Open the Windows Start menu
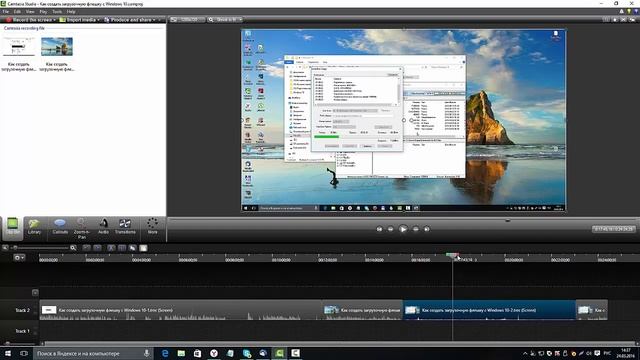Viewport: 640px width, 360px height. click(8, 353)
